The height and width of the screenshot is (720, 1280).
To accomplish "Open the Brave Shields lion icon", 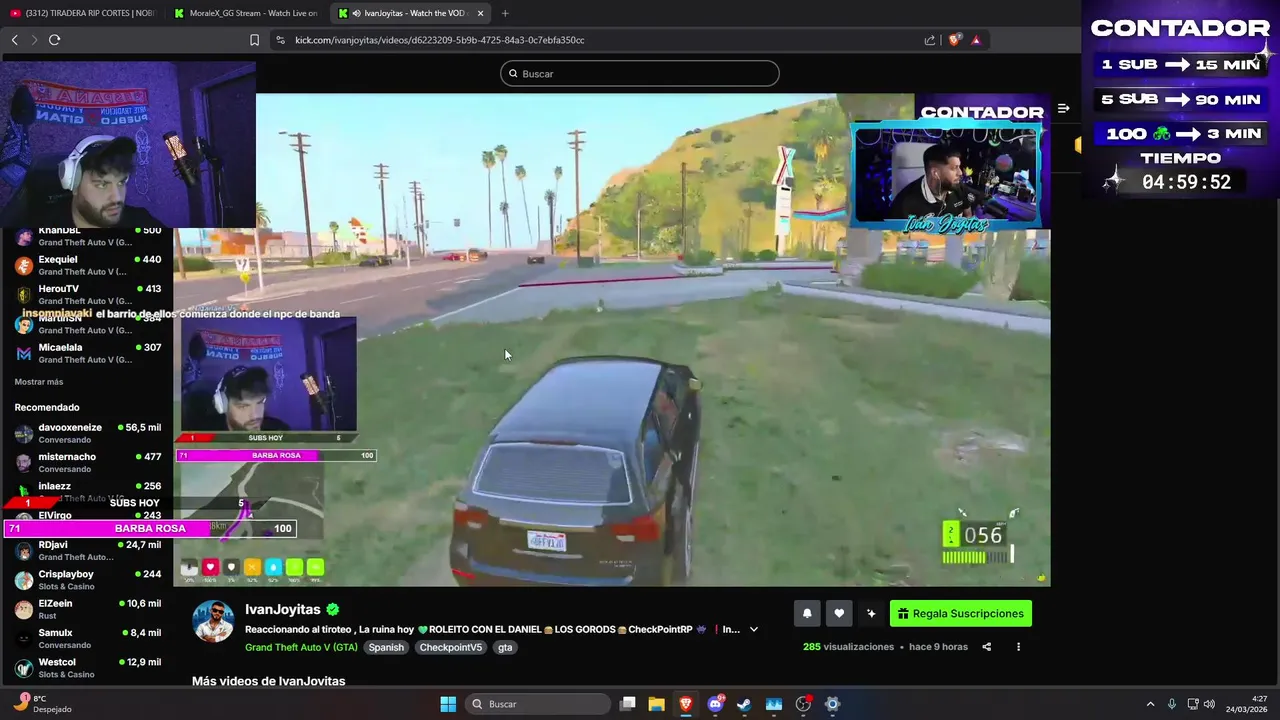I will tap(954, 40).
